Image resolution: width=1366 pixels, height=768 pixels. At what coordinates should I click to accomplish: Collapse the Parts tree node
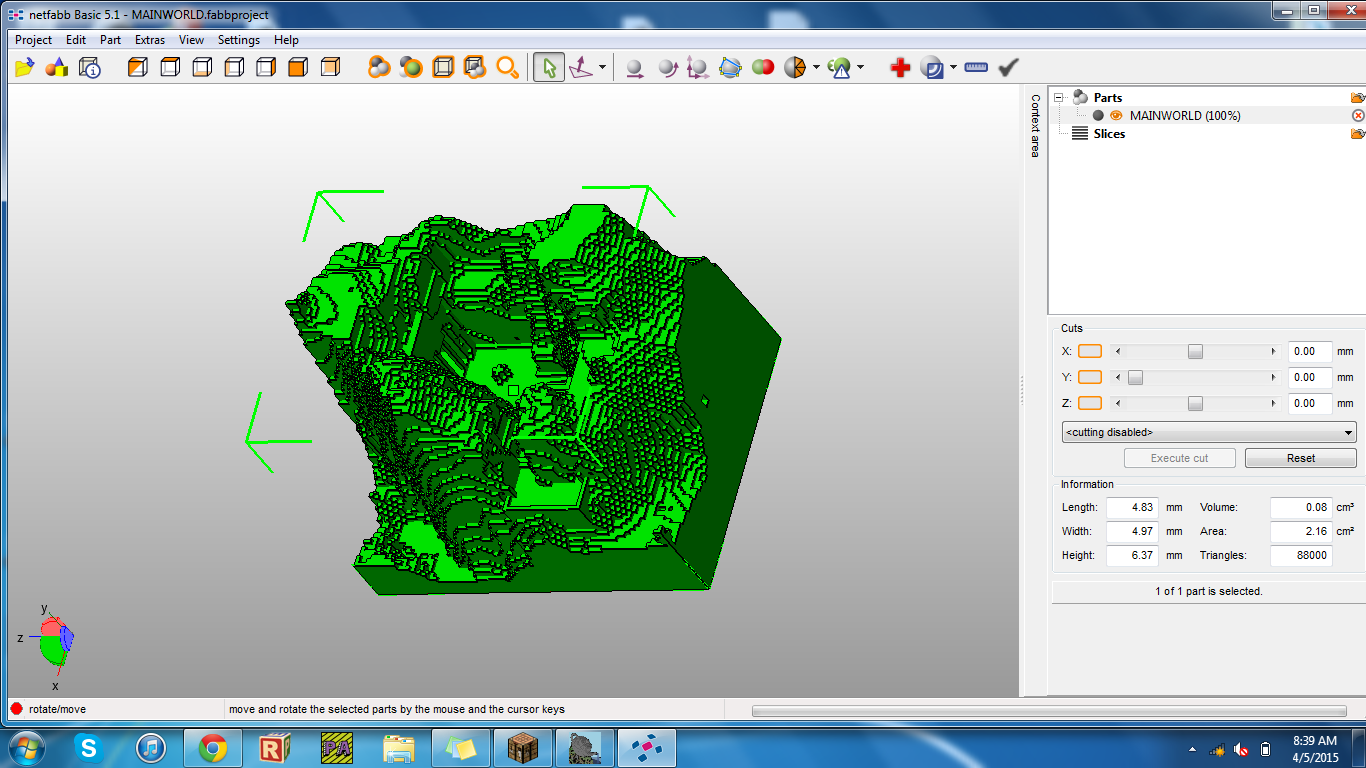pyautogui.click(x=1058, y=97)
